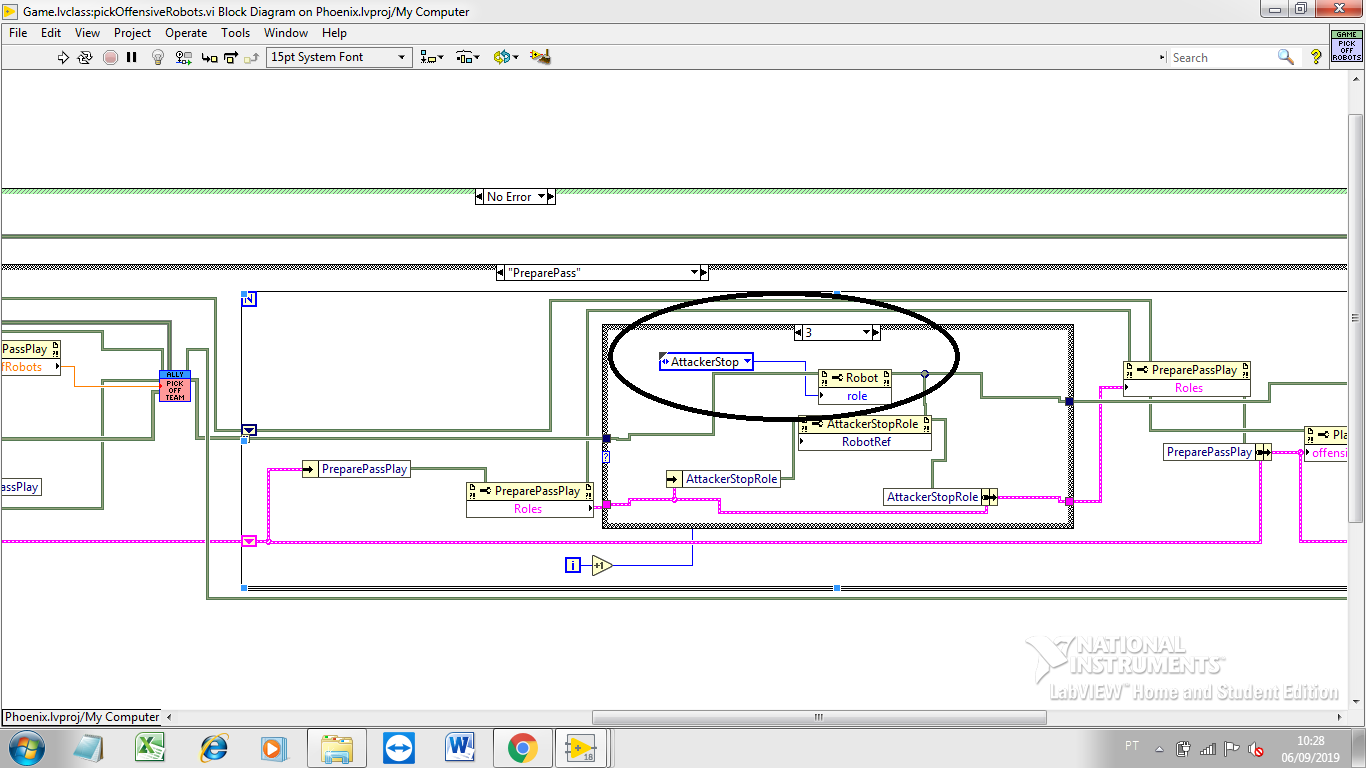Click the horizontal scrollbar right arrow
The height and width of the screenshot is (772, 1366).
(x=1340, y=717)
